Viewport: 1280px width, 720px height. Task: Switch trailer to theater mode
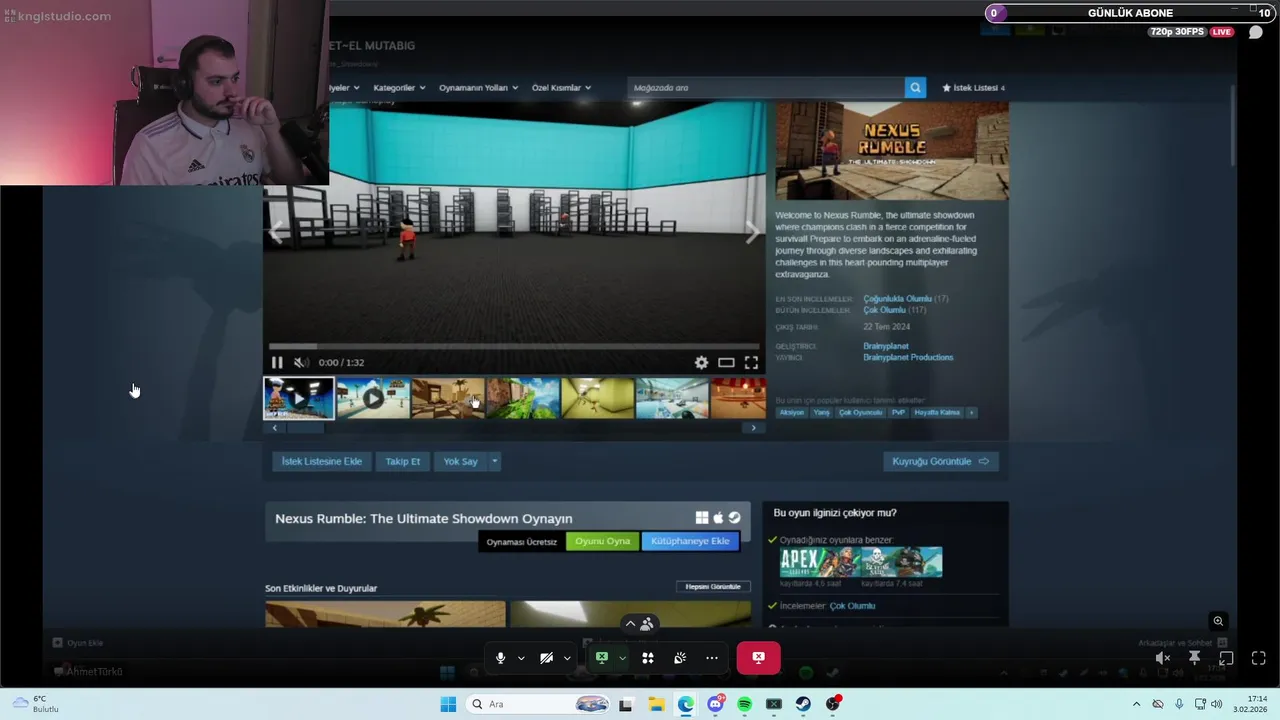pos(726,363)
